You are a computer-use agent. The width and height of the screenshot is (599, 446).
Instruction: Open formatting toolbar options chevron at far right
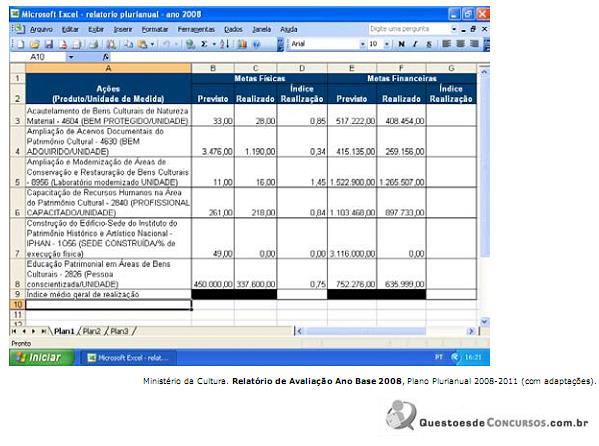pyautogui.click(x=486, y=45)
